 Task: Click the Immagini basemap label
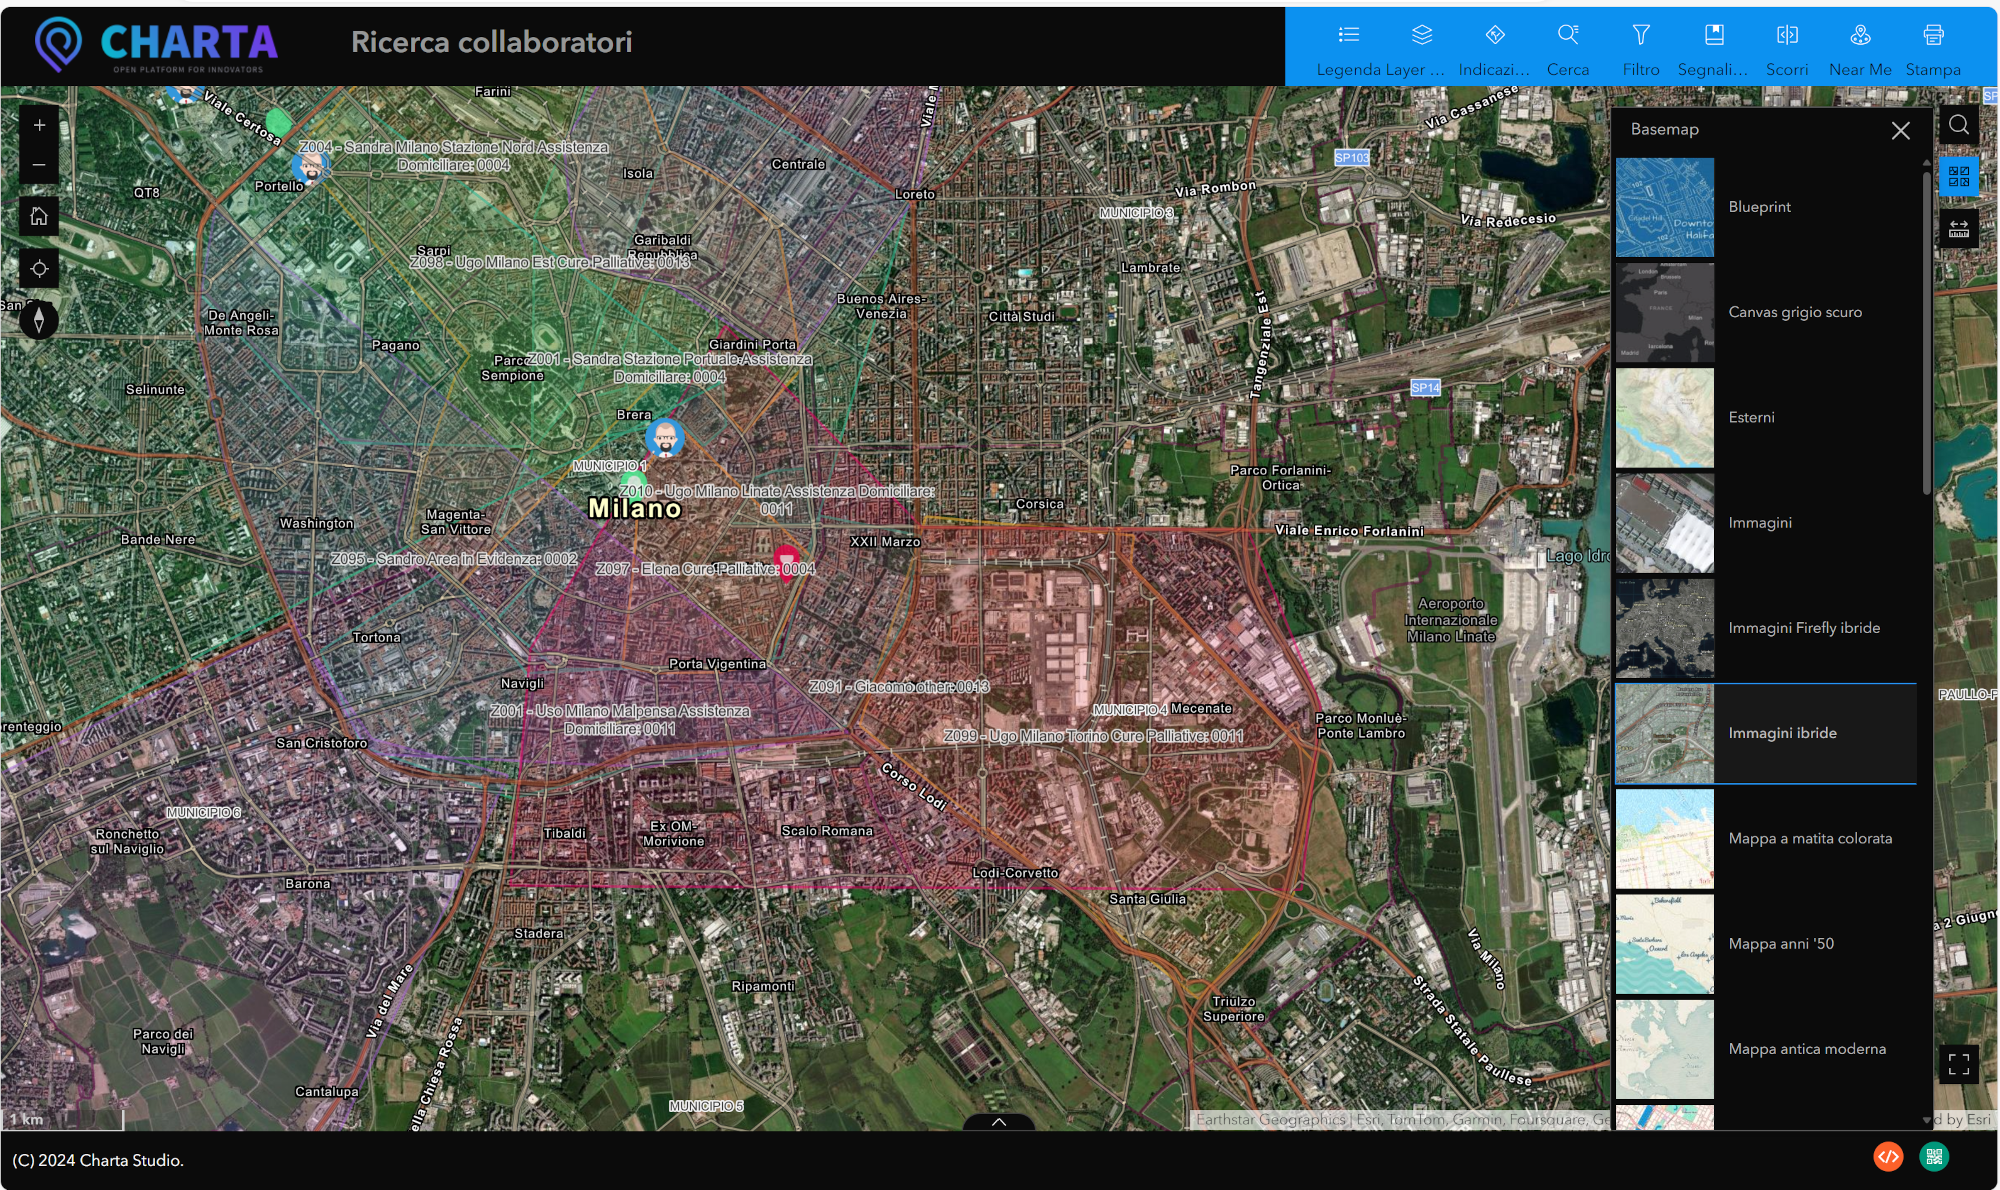pos(1760,523)
